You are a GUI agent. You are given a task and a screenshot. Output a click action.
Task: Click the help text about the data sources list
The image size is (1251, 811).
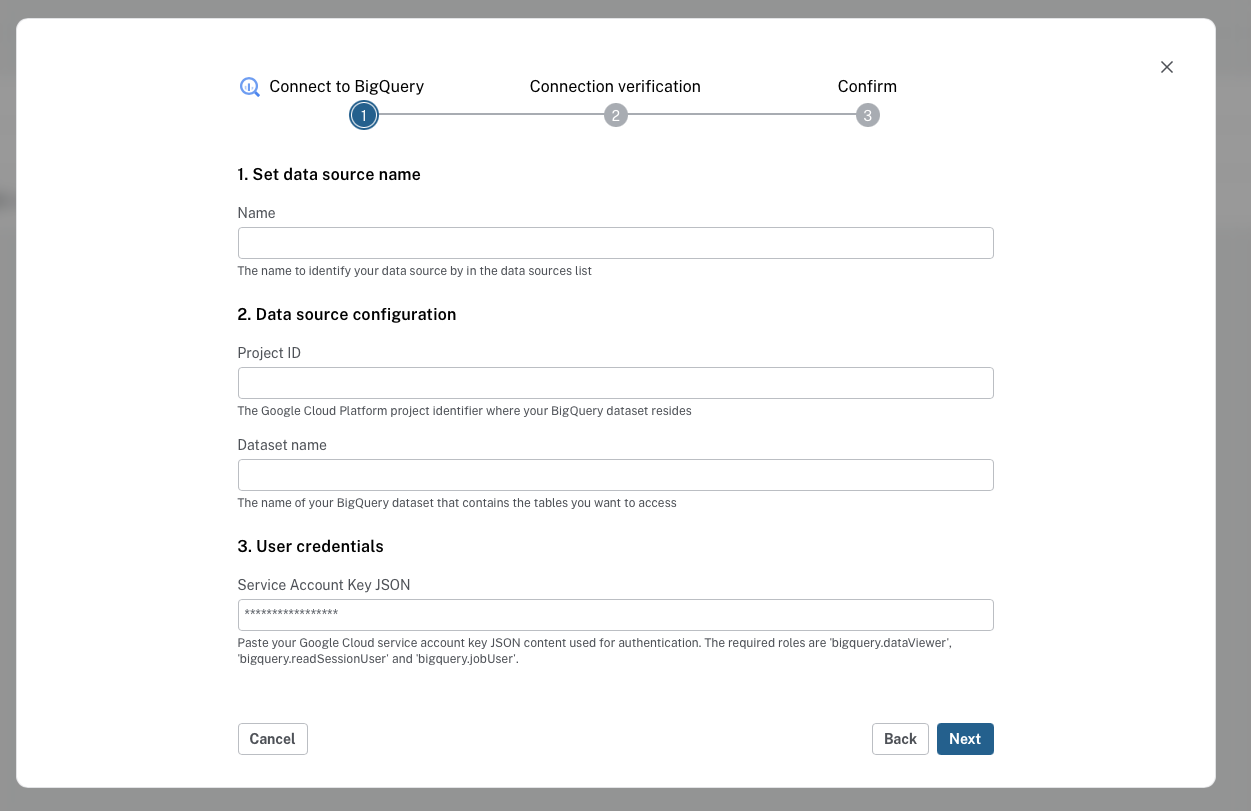point(415,271)
